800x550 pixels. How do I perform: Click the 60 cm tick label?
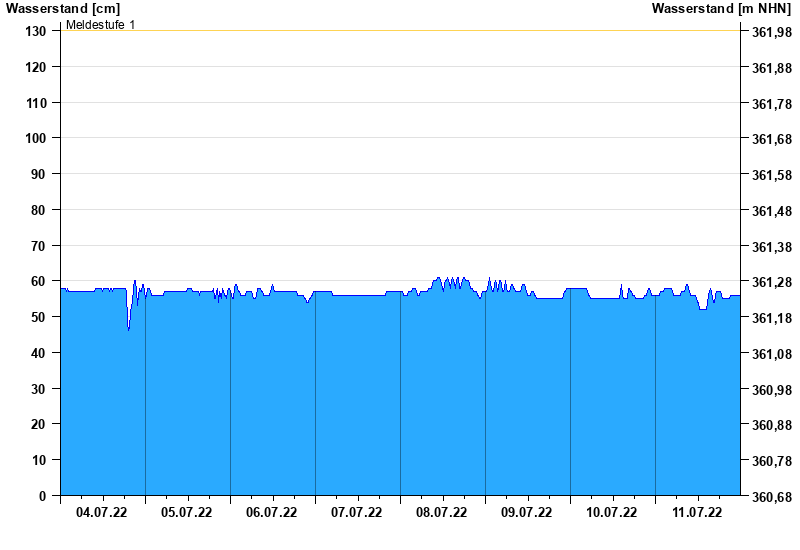coord(38,281)
